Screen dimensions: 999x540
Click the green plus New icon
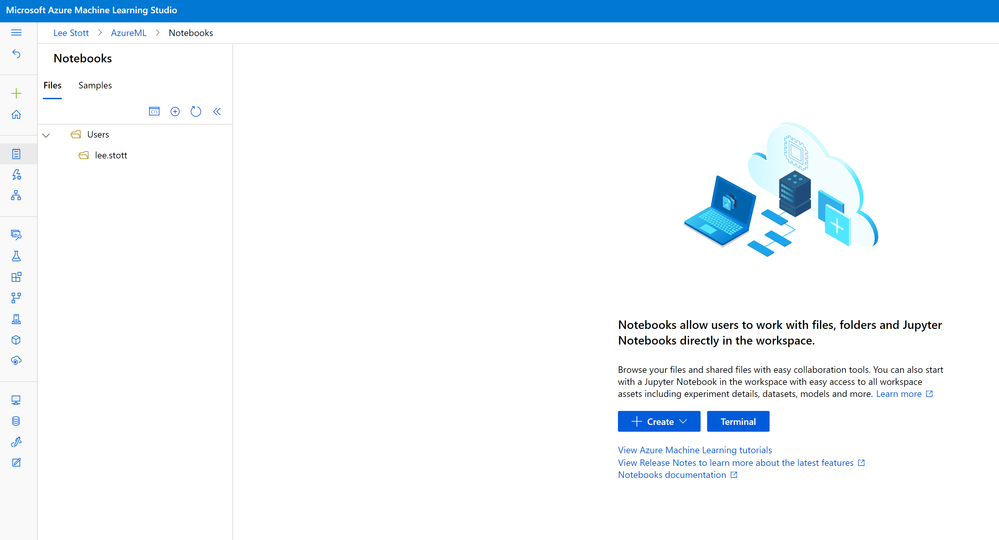pyautogui.click(x=16, y=94)
